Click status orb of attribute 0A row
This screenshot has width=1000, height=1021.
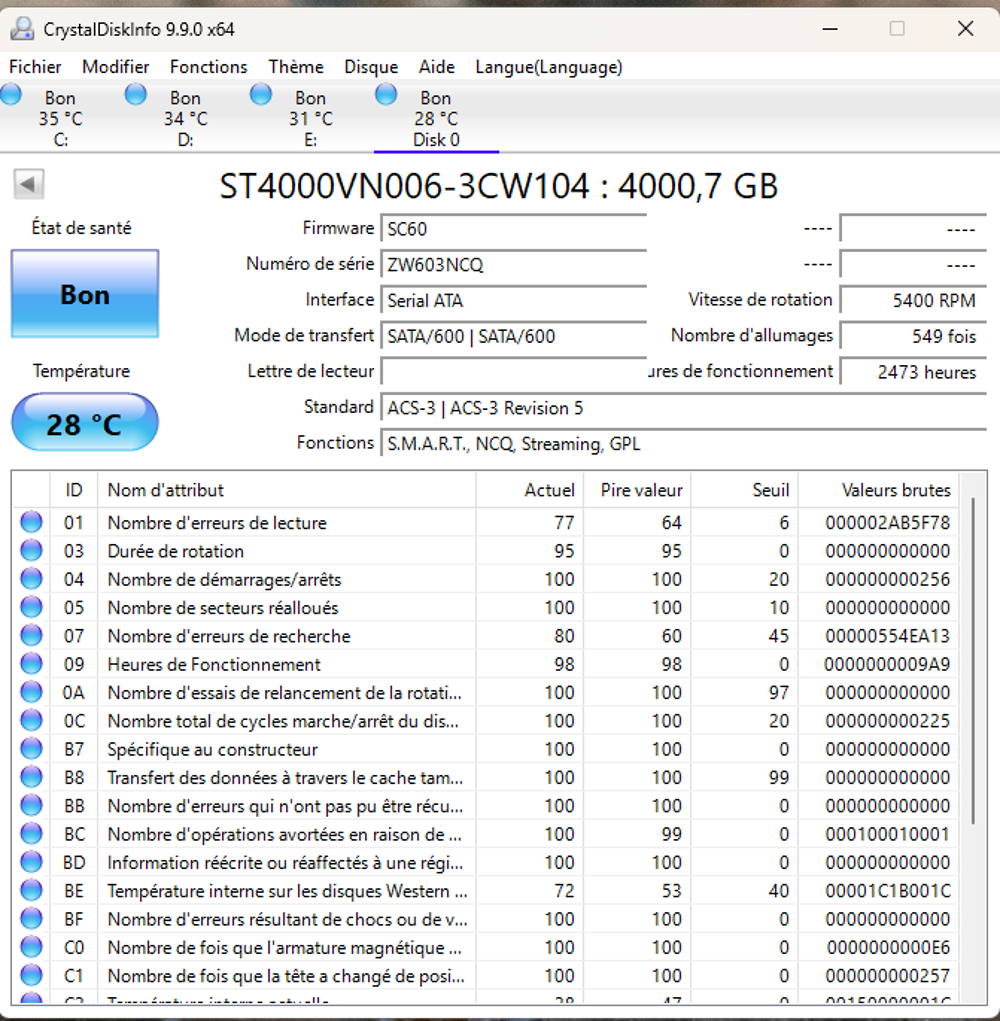pos(31,692)
